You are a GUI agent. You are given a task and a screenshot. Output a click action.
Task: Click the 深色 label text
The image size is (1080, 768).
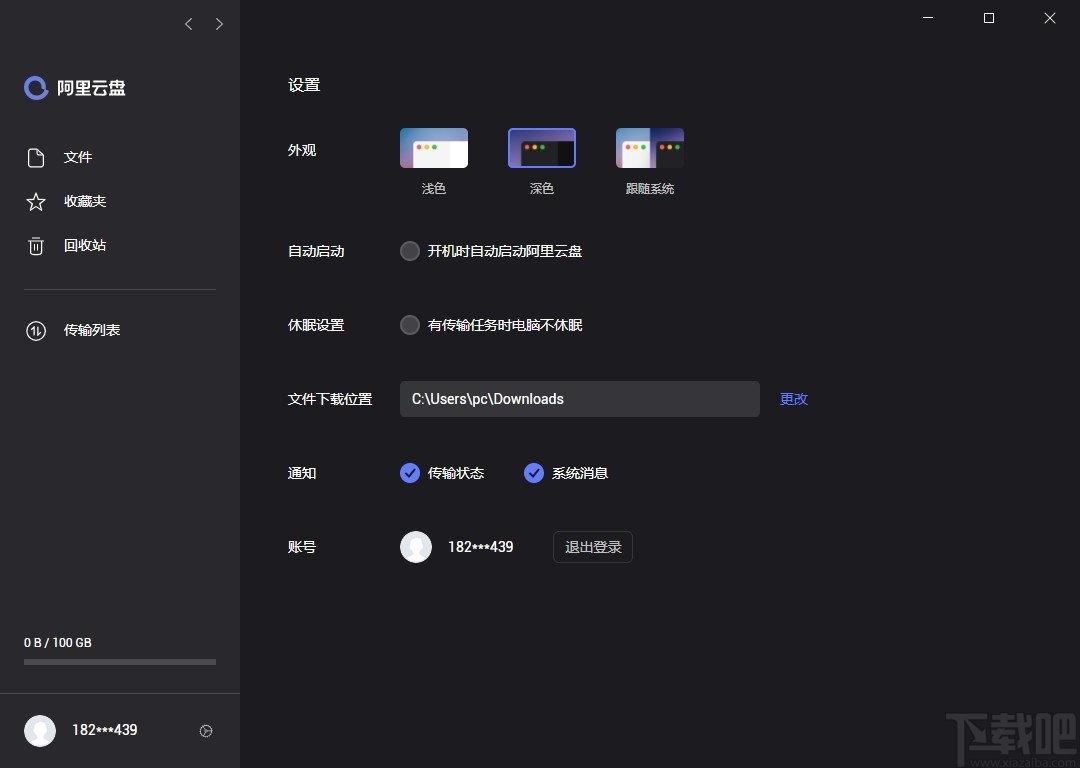542,189
